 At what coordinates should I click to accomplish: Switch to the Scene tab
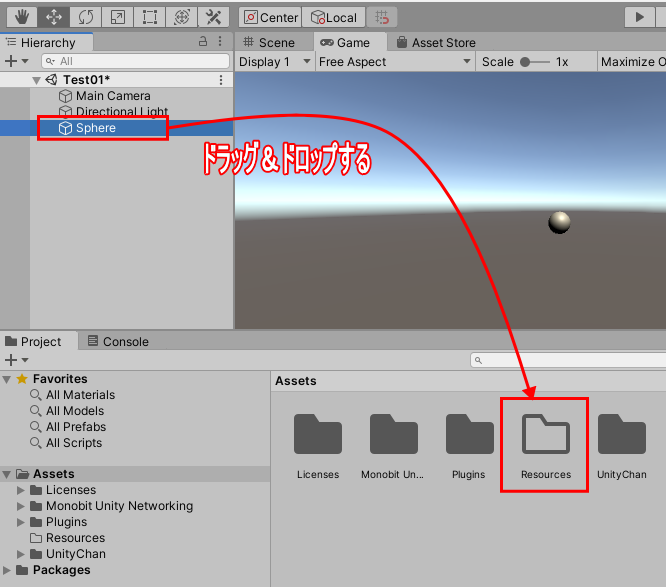click(x=269, y=42)
